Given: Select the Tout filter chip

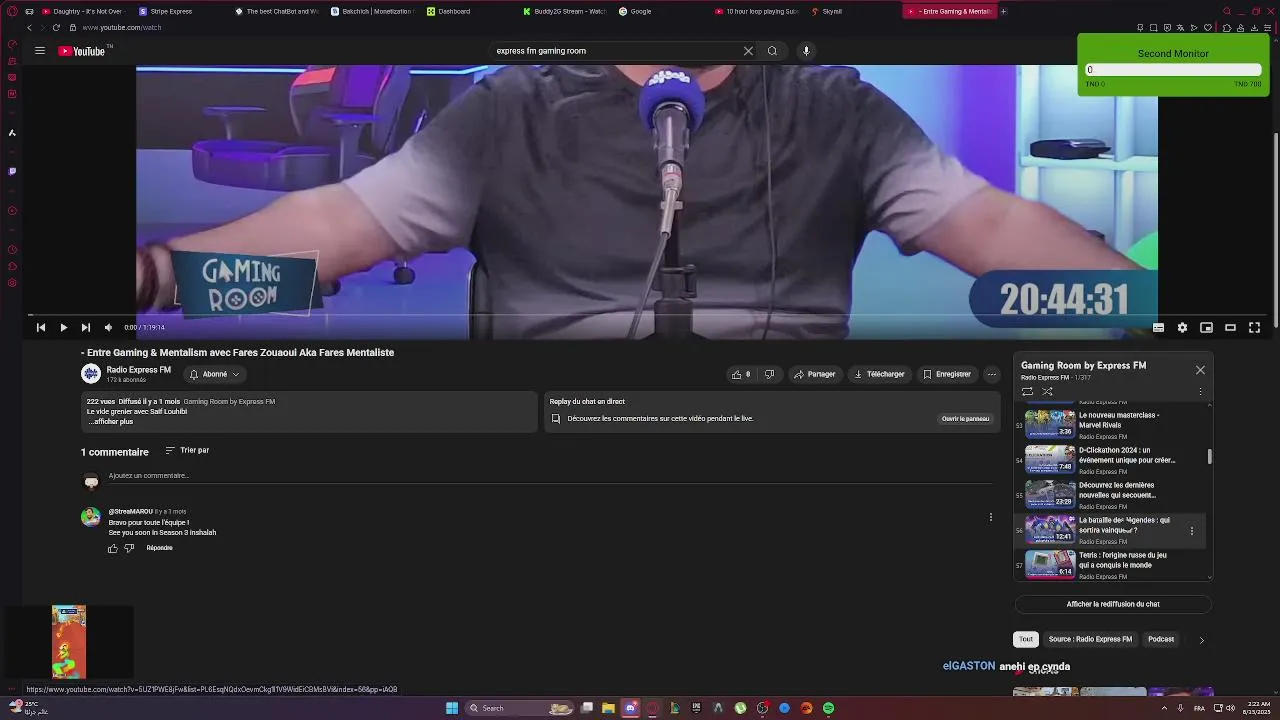Looking at the screenshot, I should (1026, 639).
